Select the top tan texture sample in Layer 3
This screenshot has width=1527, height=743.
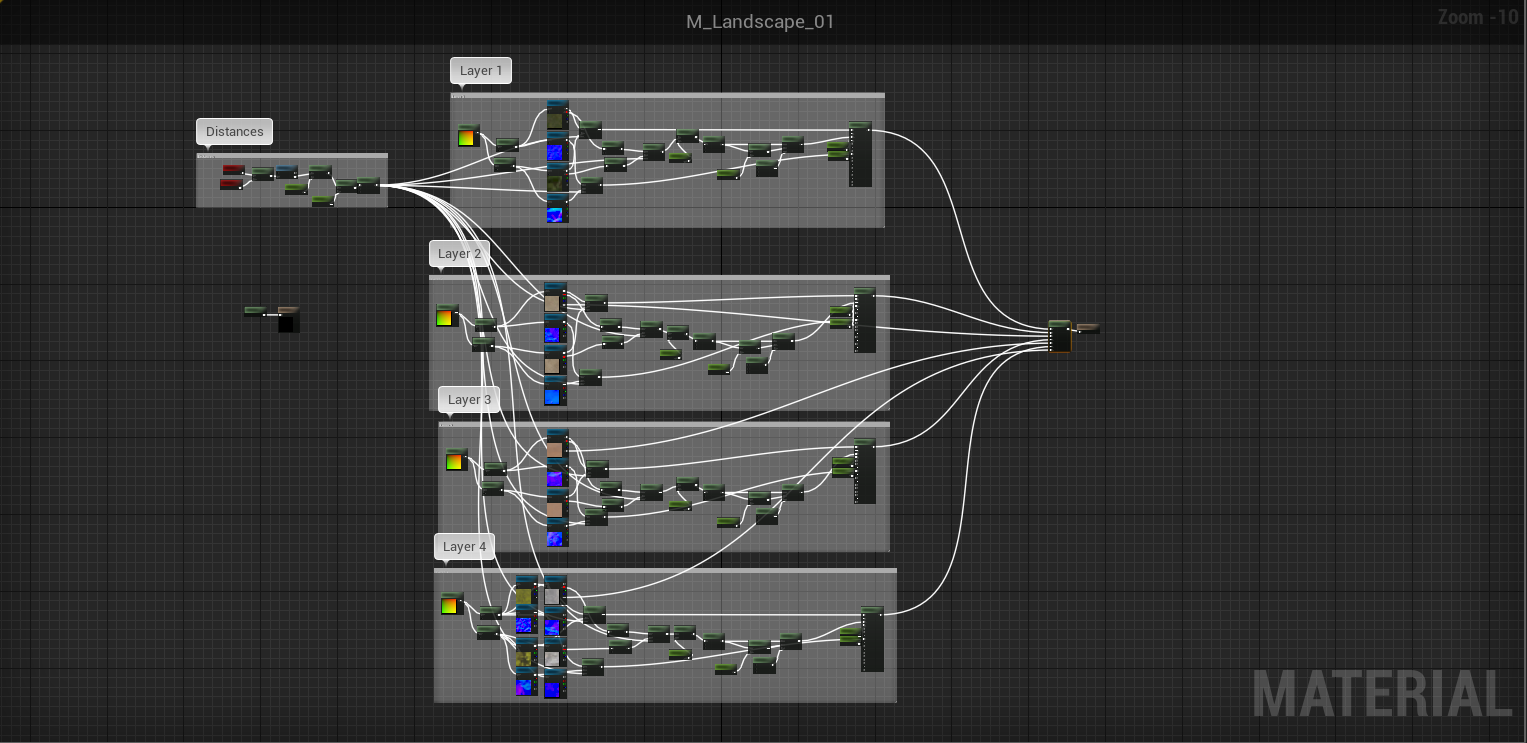(x=557, y=445)
